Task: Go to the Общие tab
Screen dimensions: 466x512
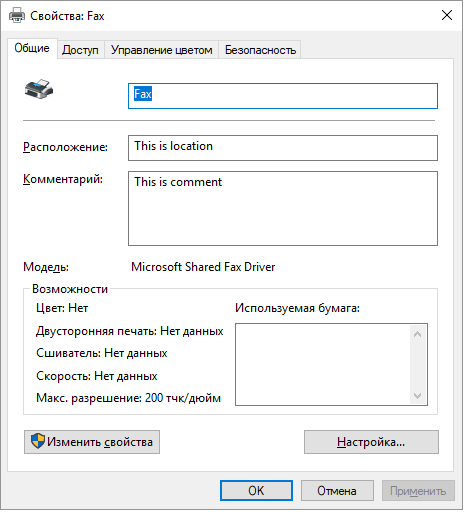Action: tap(32, 49)
